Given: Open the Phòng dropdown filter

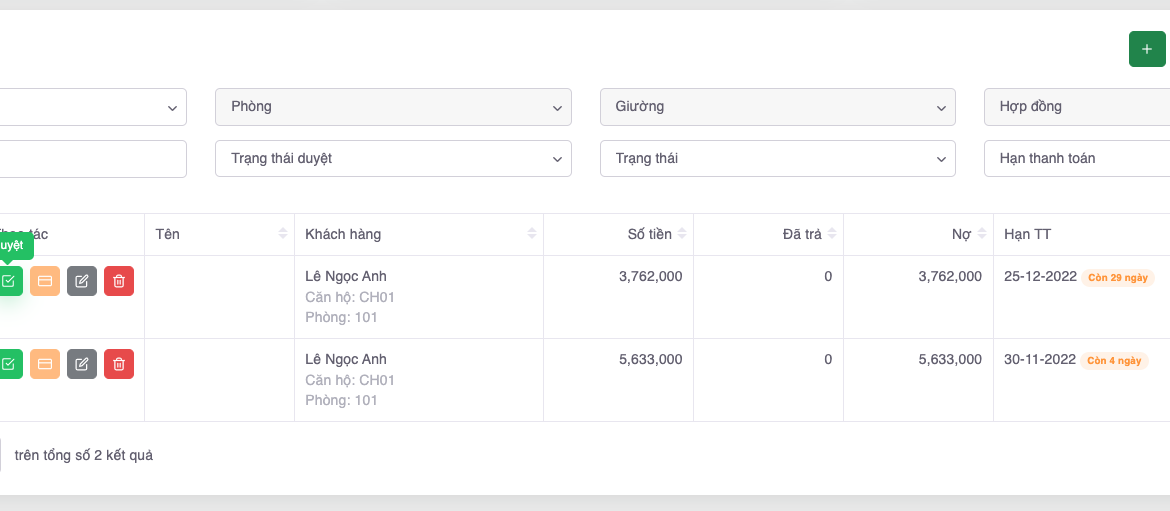Looking at the screenshot, I should (x=393, y=107).
